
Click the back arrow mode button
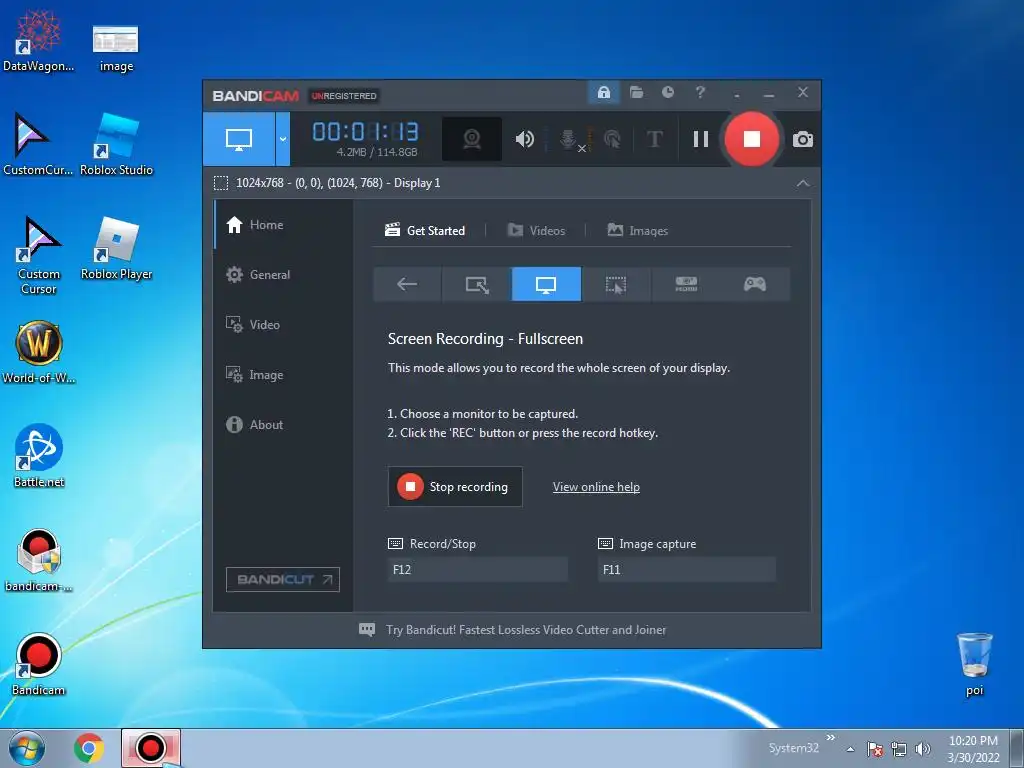click(x=407, y=284)
